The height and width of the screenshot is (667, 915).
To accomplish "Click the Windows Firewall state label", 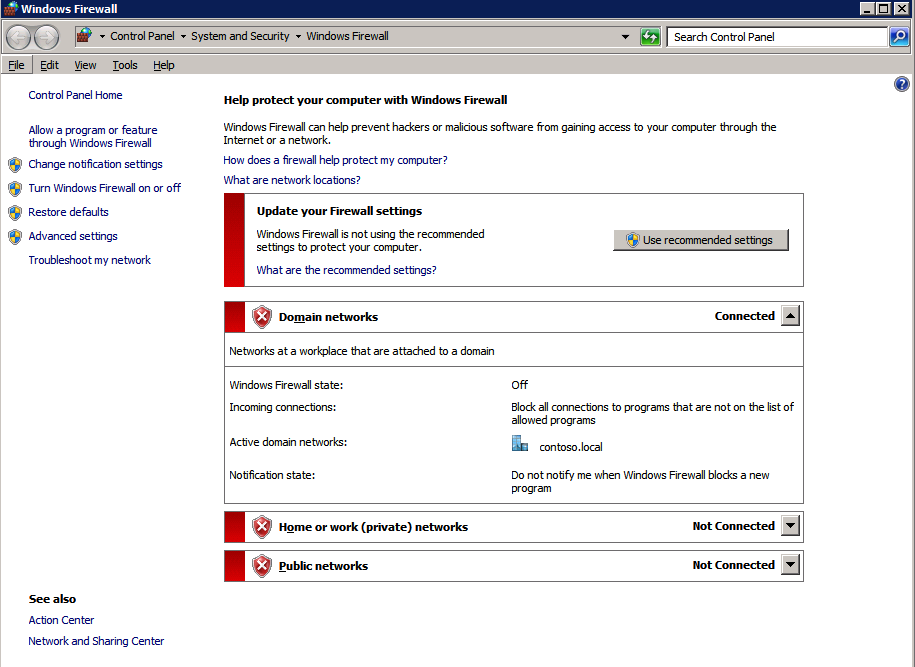I will (x=286, y=385).
